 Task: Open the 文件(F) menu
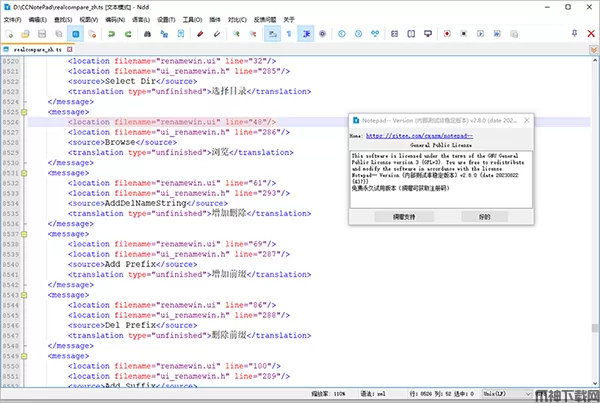pos(12,18)
